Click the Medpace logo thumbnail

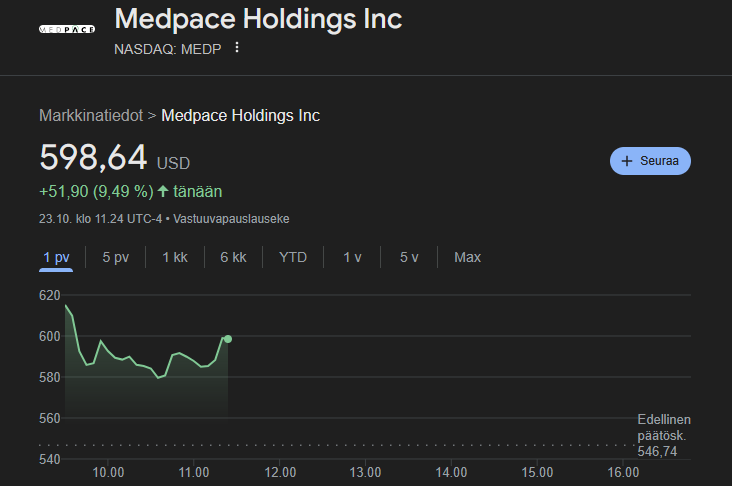[66, 30]
